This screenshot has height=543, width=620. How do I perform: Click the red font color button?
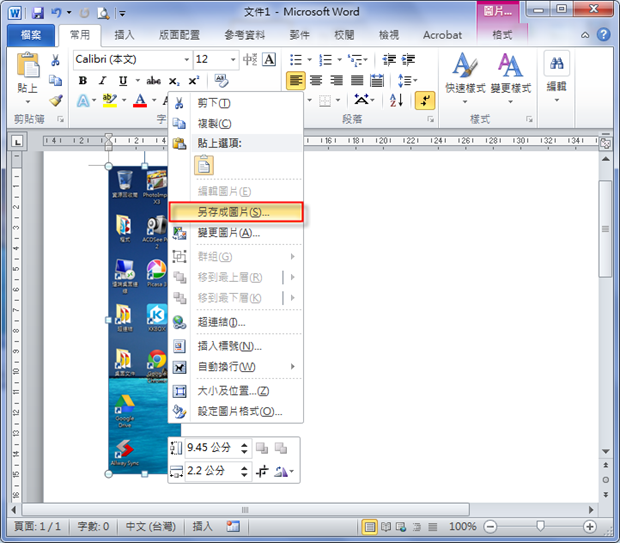pyautogui.click(x=140, y=100)
